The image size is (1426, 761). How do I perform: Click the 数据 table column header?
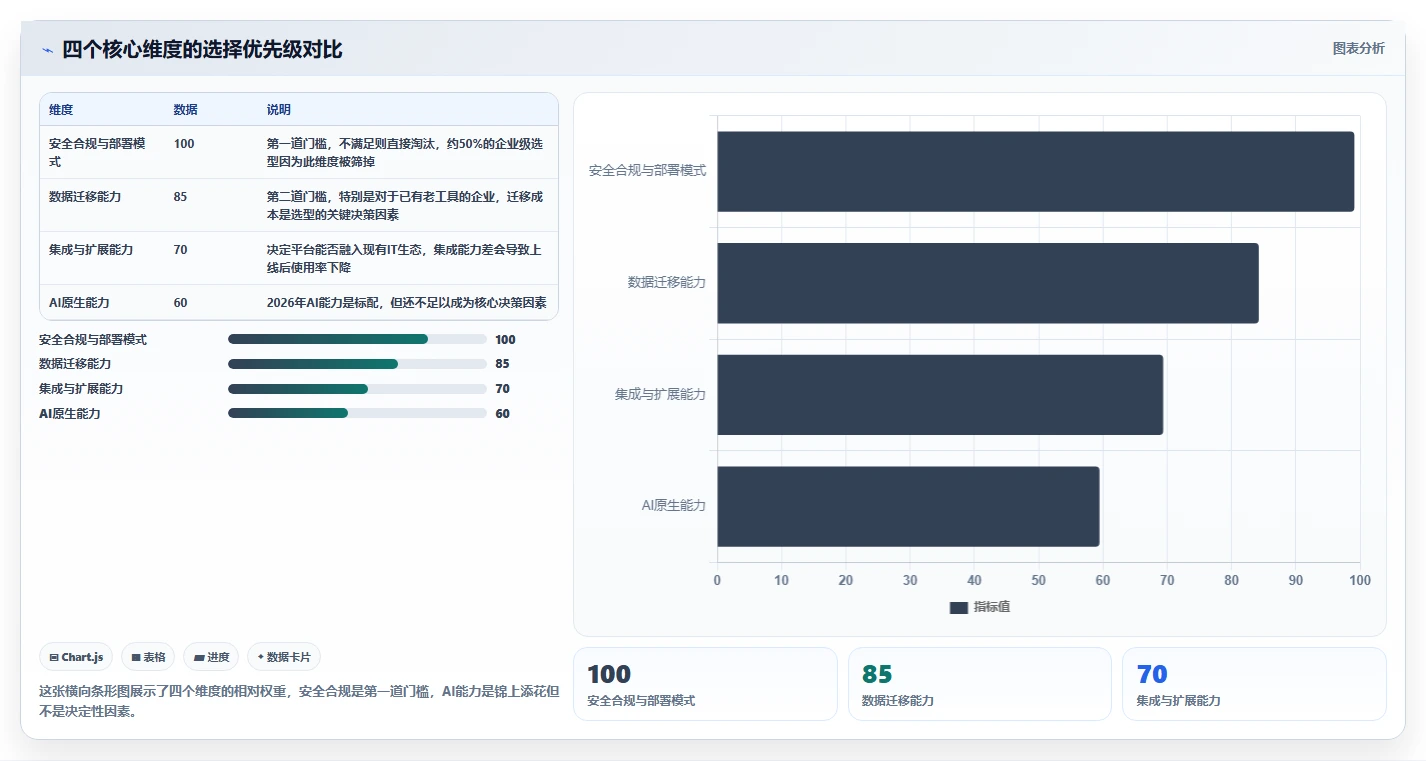pos(185,110)
